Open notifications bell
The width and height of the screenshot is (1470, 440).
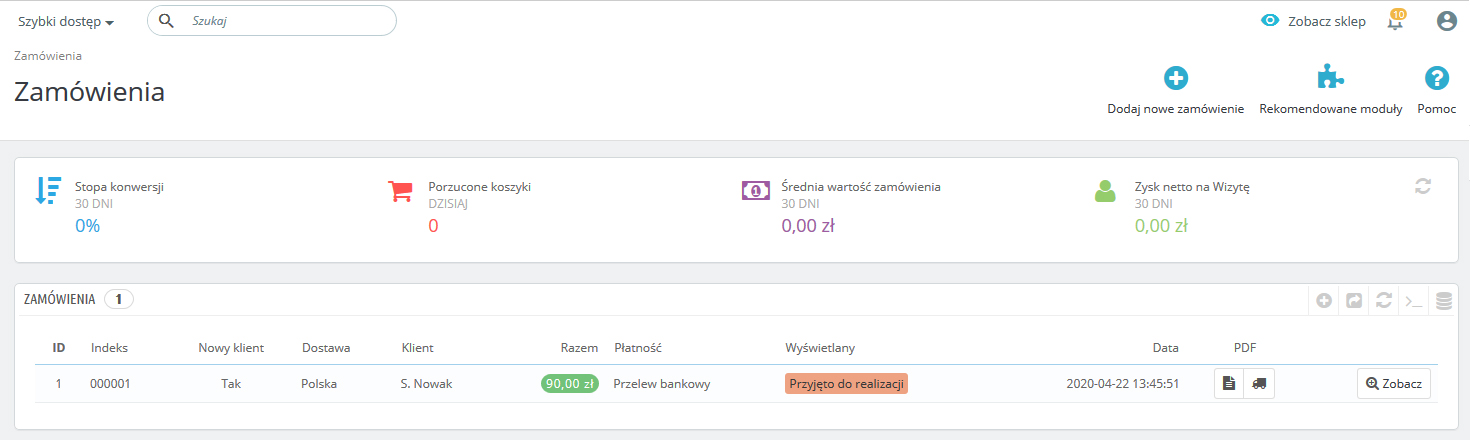1396,21
